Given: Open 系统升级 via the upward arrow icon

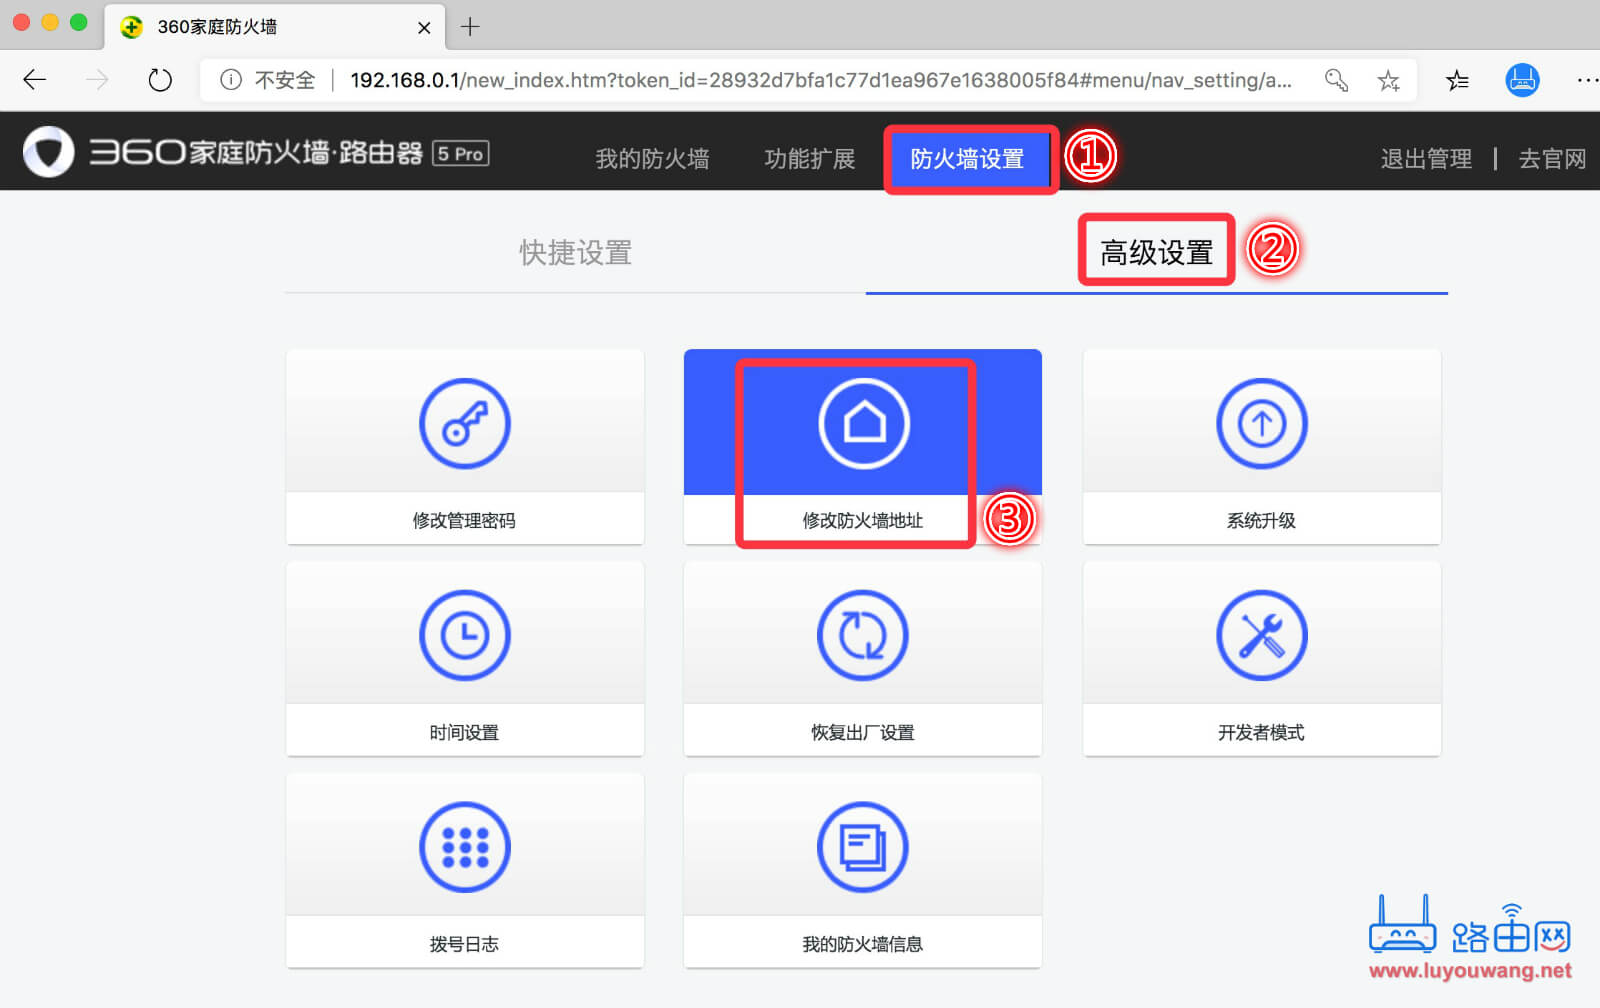Looking at the screenshot, I should (x=1261, y=422).
